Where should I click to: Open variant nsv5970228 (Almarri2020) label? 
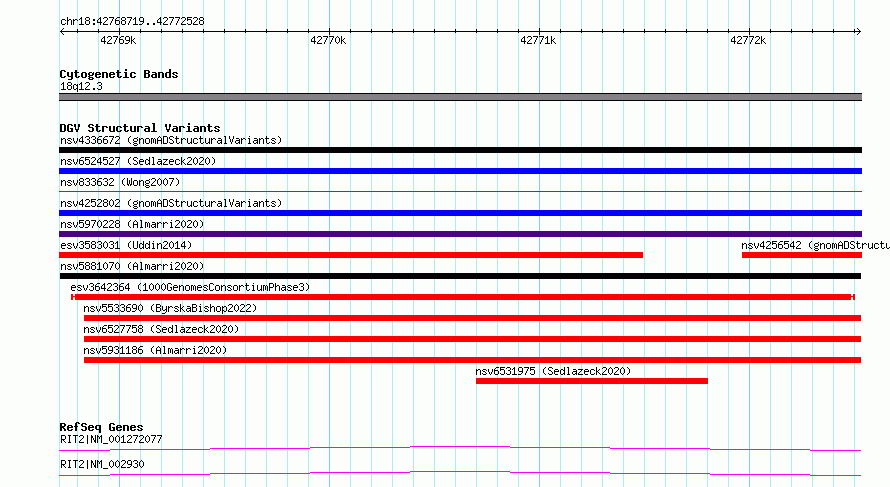point(132,224)
